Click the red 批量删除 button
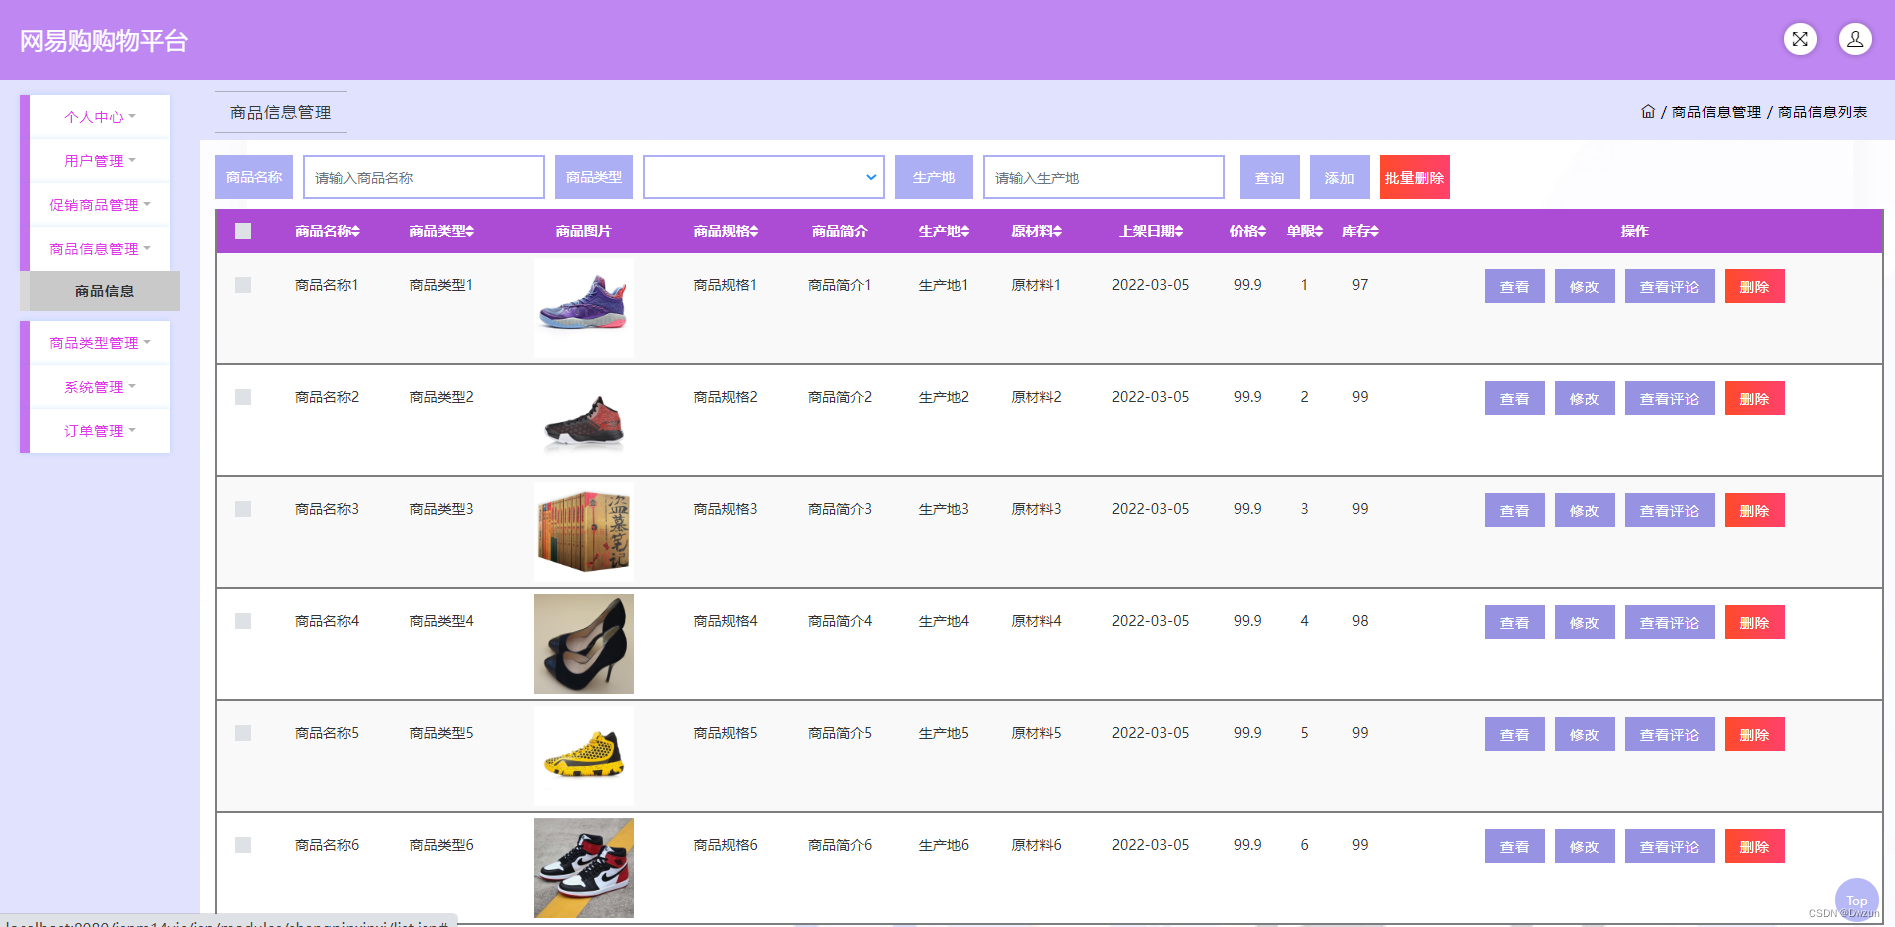Screen dimensions: 1895x927 pyautogui.click(x=1415, y=177)
